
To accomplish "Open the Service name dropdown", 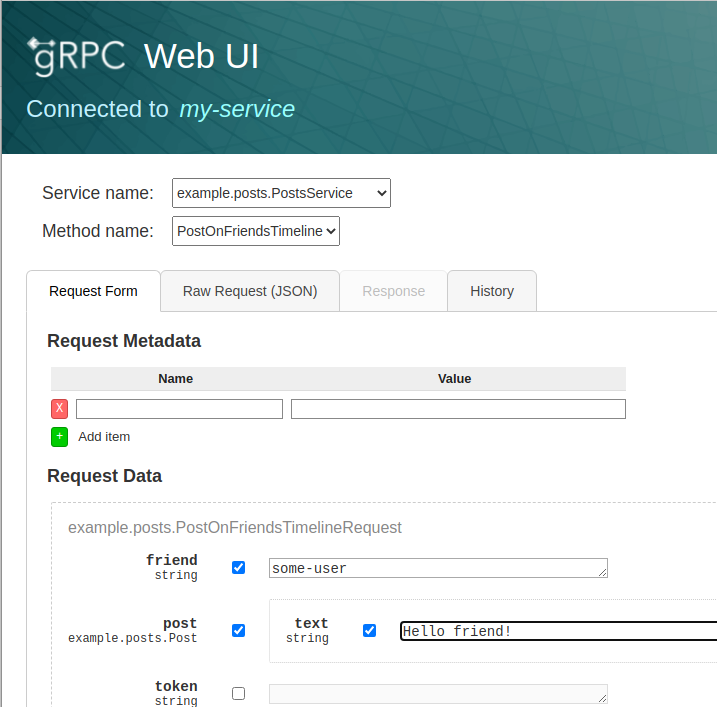I will pos(281,193).
